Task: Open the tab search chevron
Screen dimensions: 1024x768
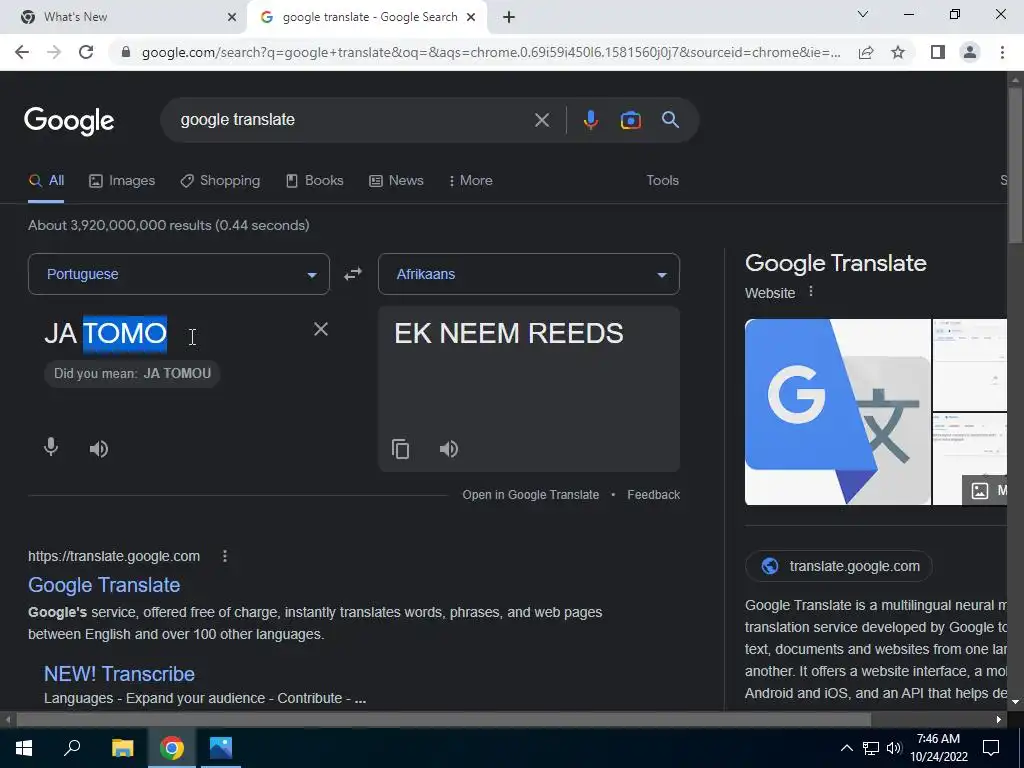Action: coord(863,14)
